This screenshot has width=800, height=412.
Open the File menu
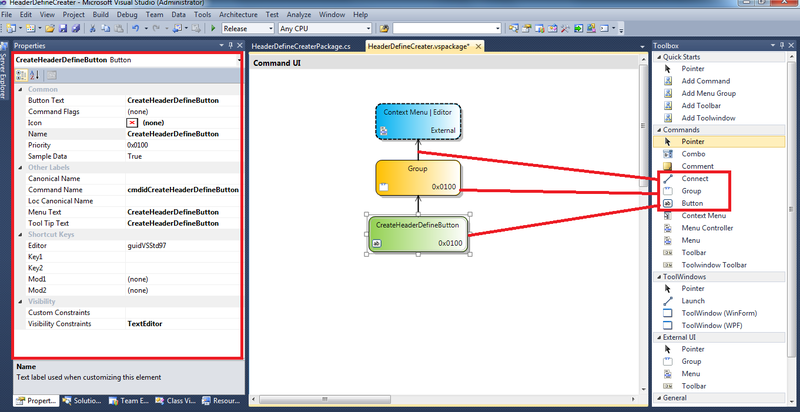click(7, 15)
